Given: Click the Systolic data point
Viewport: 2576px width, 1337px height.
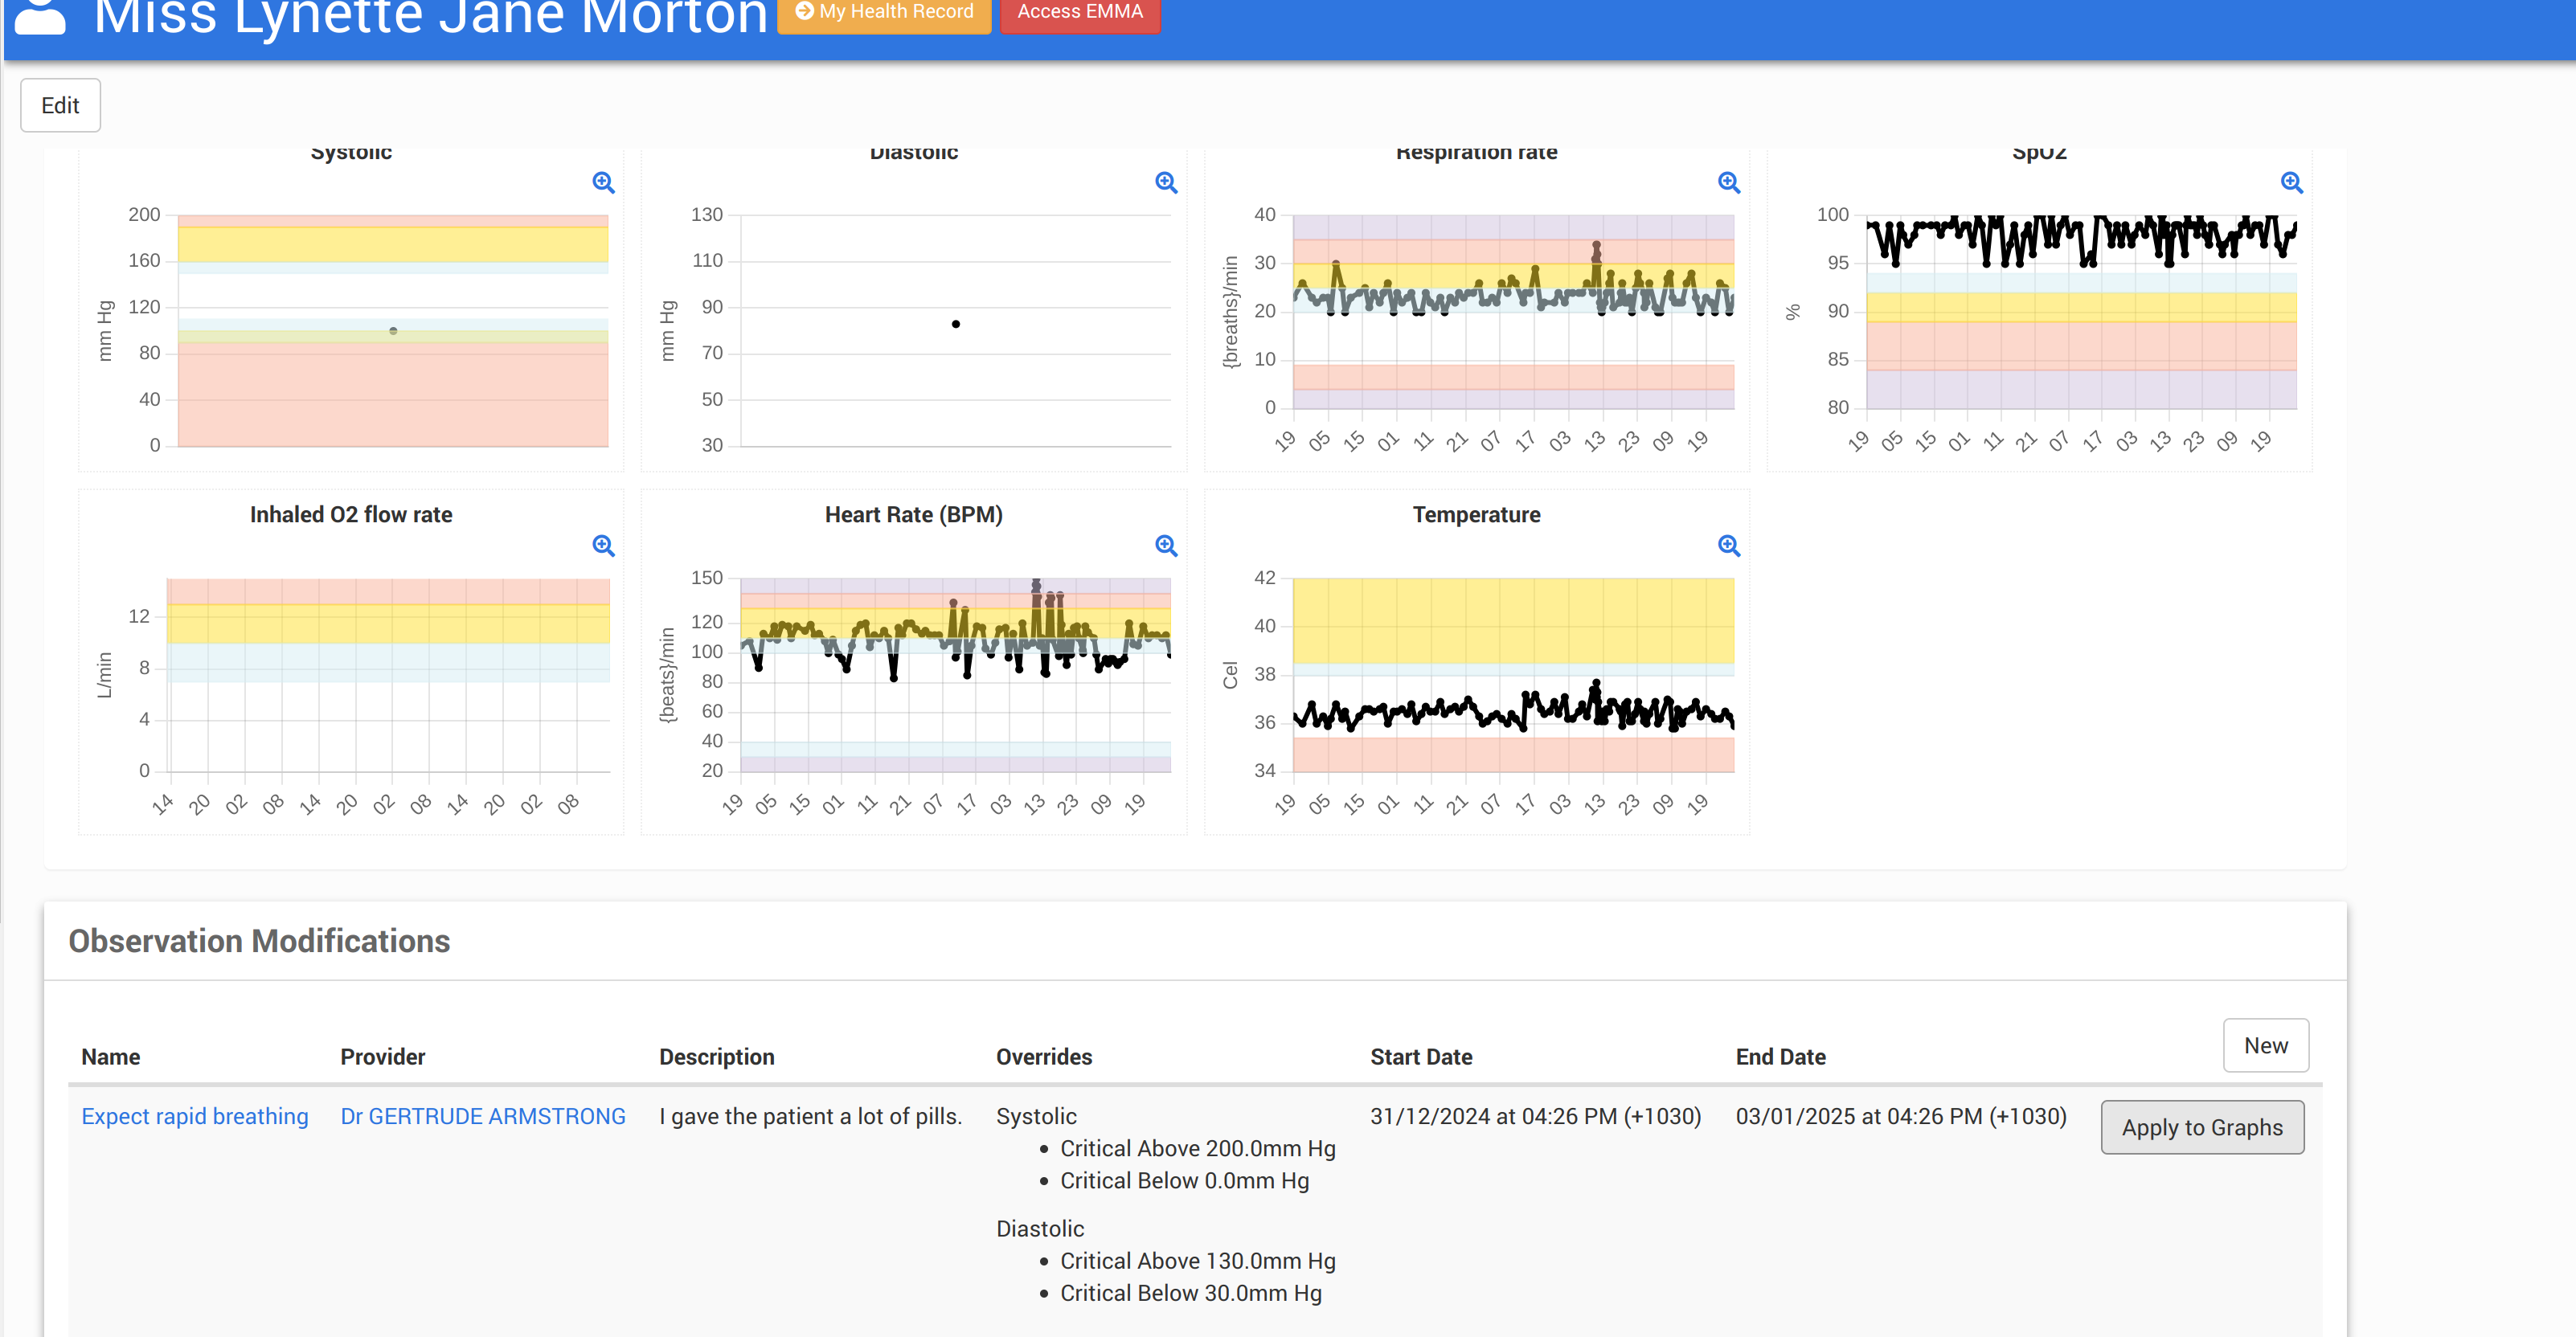Looking at the screenshot, I should coord(393,331).
